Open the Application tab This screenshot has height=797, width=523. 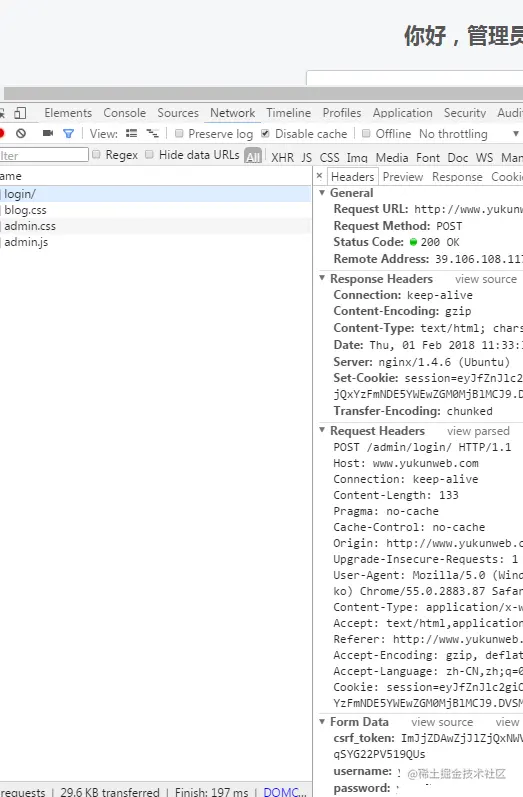pos(403,113)
